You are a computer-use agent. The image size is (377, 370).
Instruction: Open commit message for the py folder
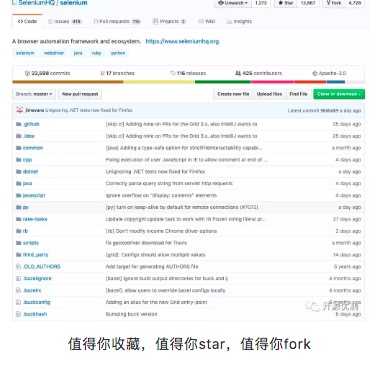click(182, 207)
